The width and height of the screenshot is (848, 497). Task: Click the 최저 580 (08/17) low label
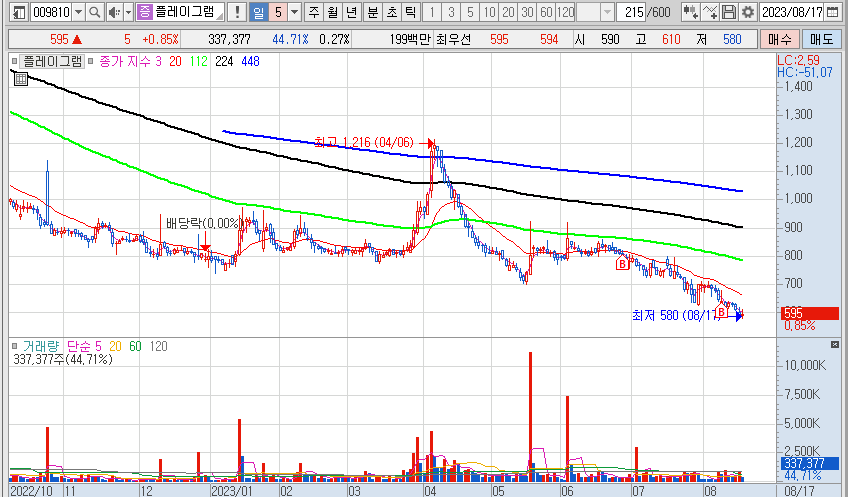tap(677, 315)
